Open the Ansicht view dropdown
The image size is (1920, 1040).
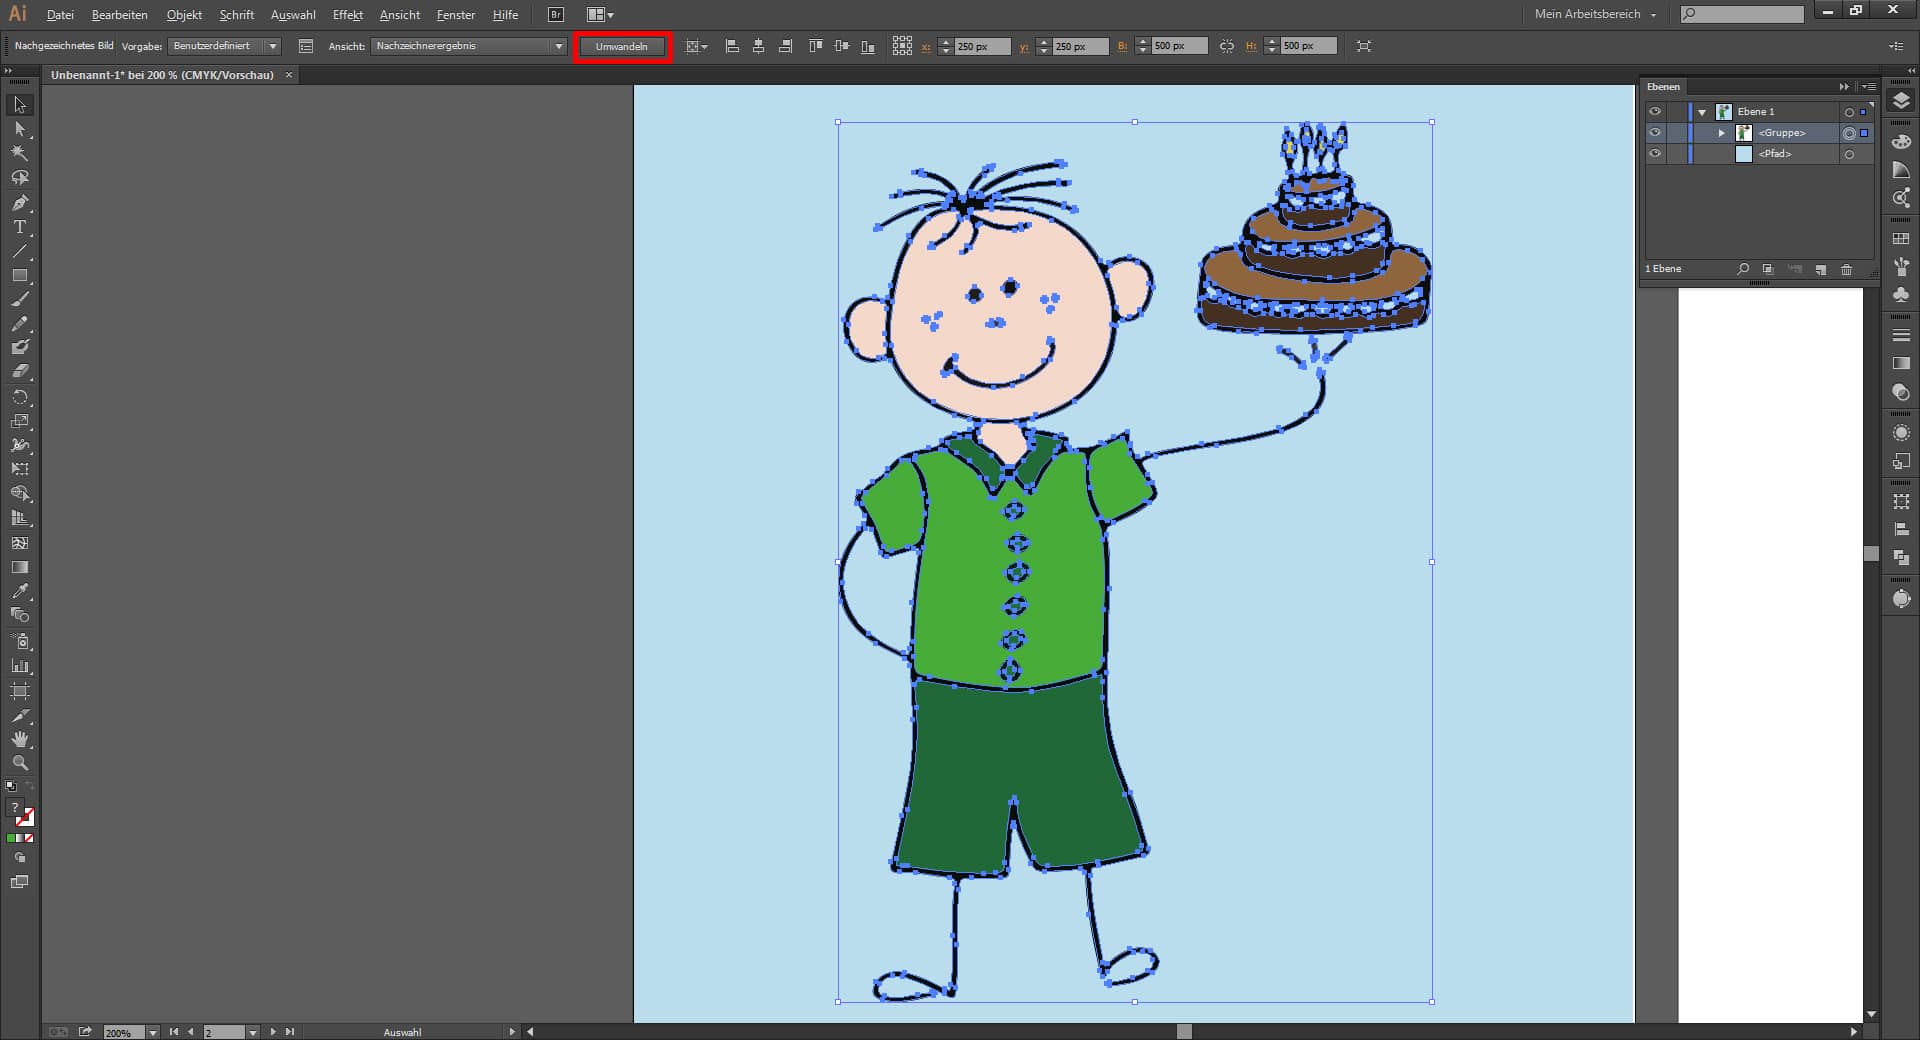(x=468, y=46)
